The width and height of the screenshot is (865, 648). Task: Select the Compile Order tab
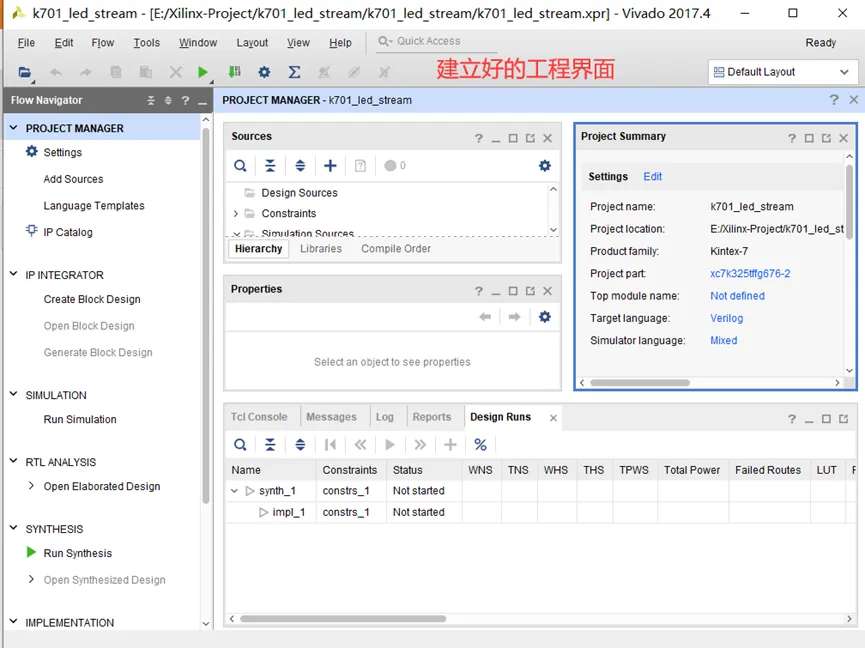pyautogui.click(x=396, y=249)
